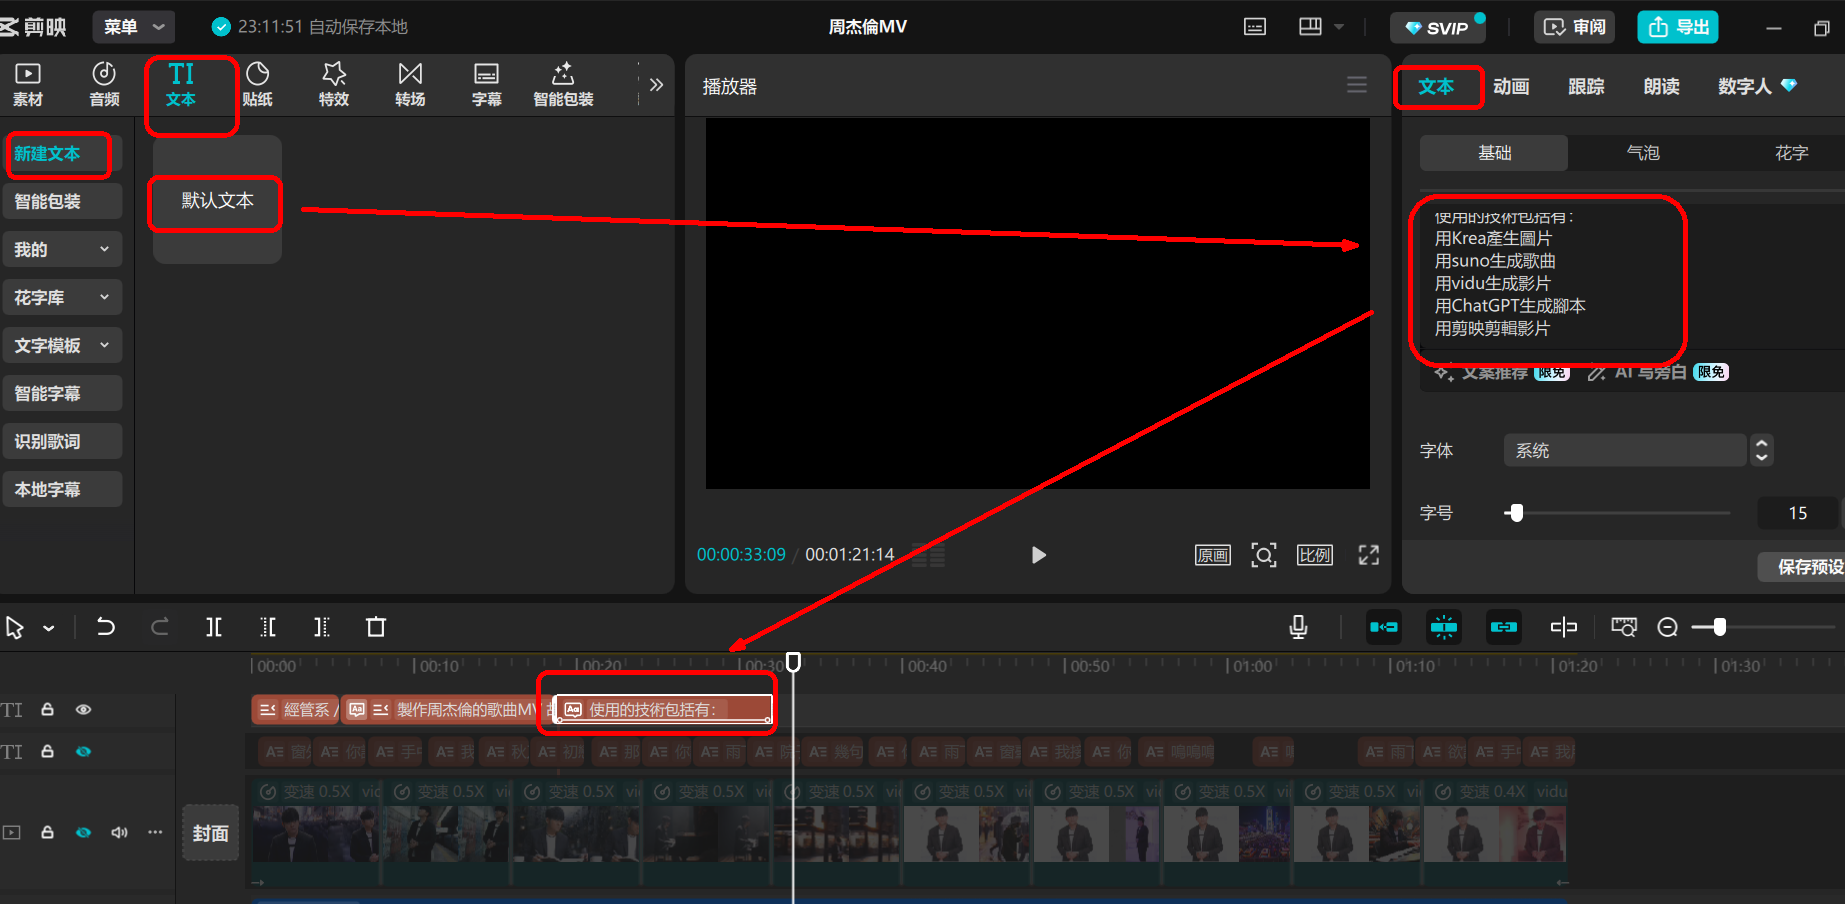Toggle clip linkage in timeline
This screenshot has width=1845, height=904.
[1504, 627]
